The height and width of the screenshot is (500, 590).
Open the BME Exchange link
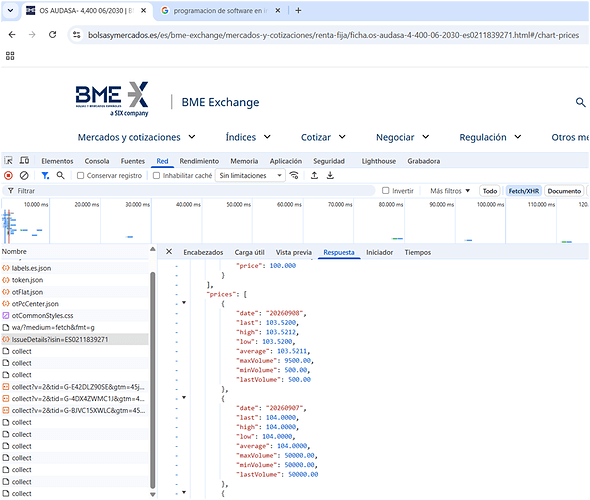pos(220,102)
